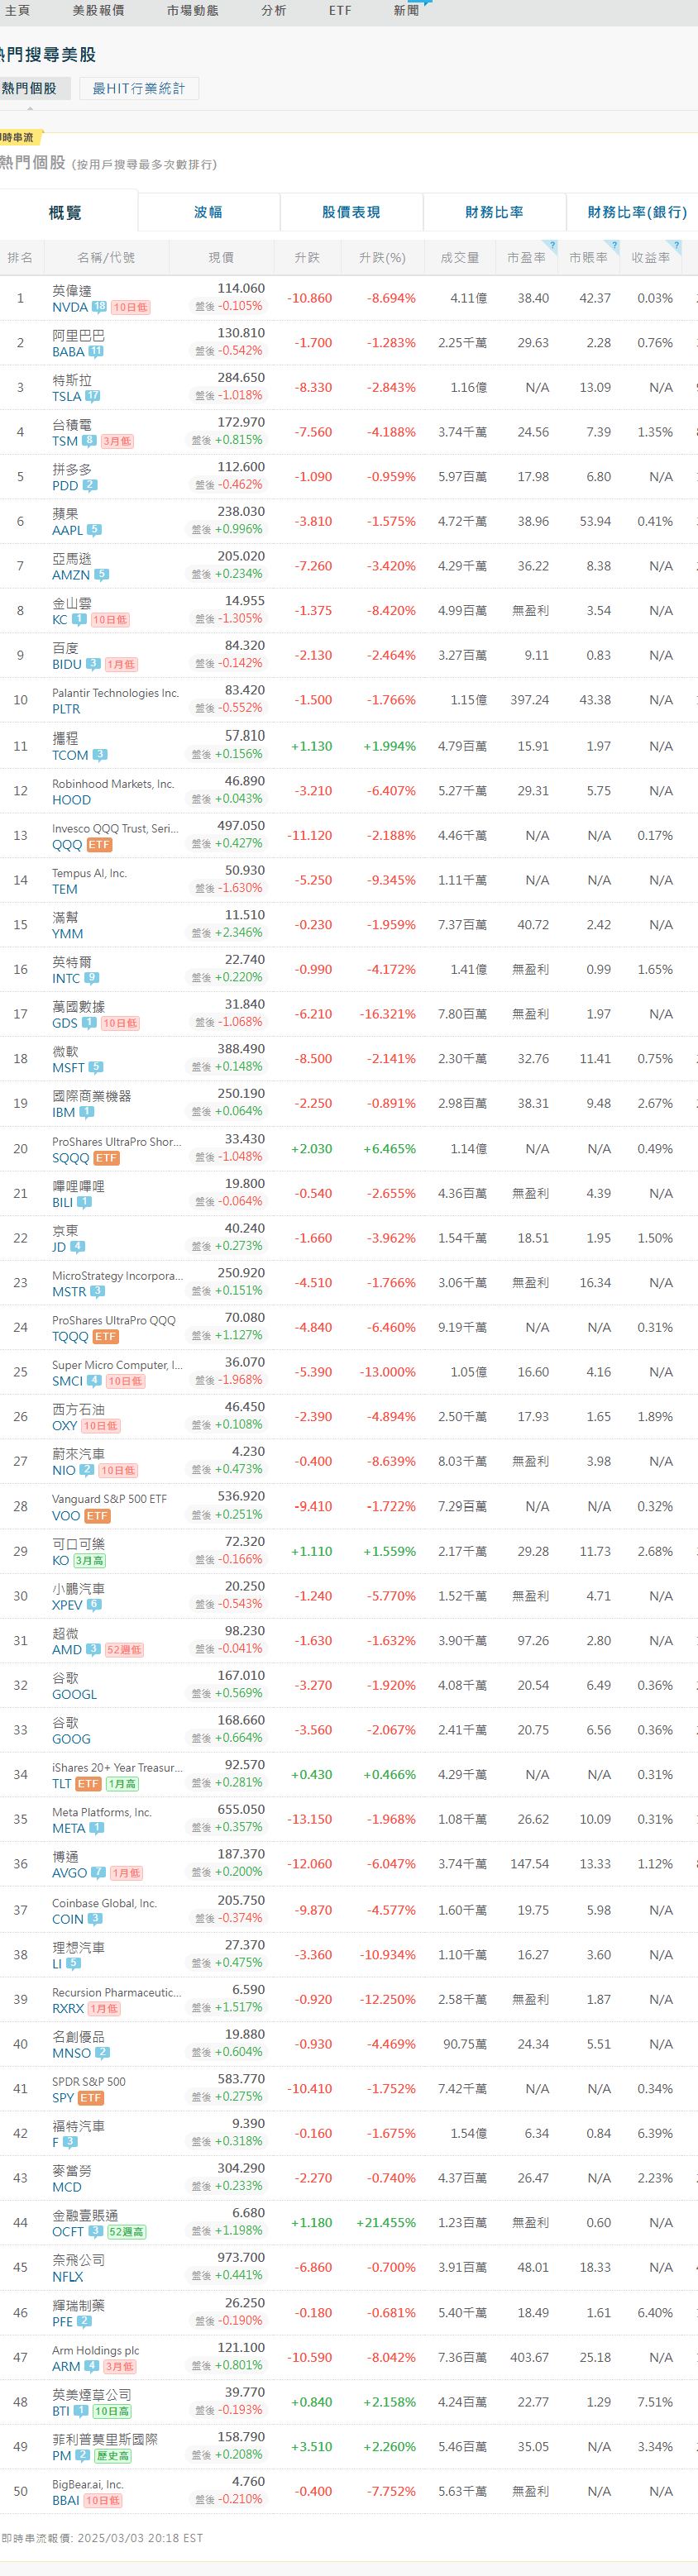Viewport: 698px width, 2576px height.
Task: Sort by the 升跌(%) column header
Action: [382, 258]
